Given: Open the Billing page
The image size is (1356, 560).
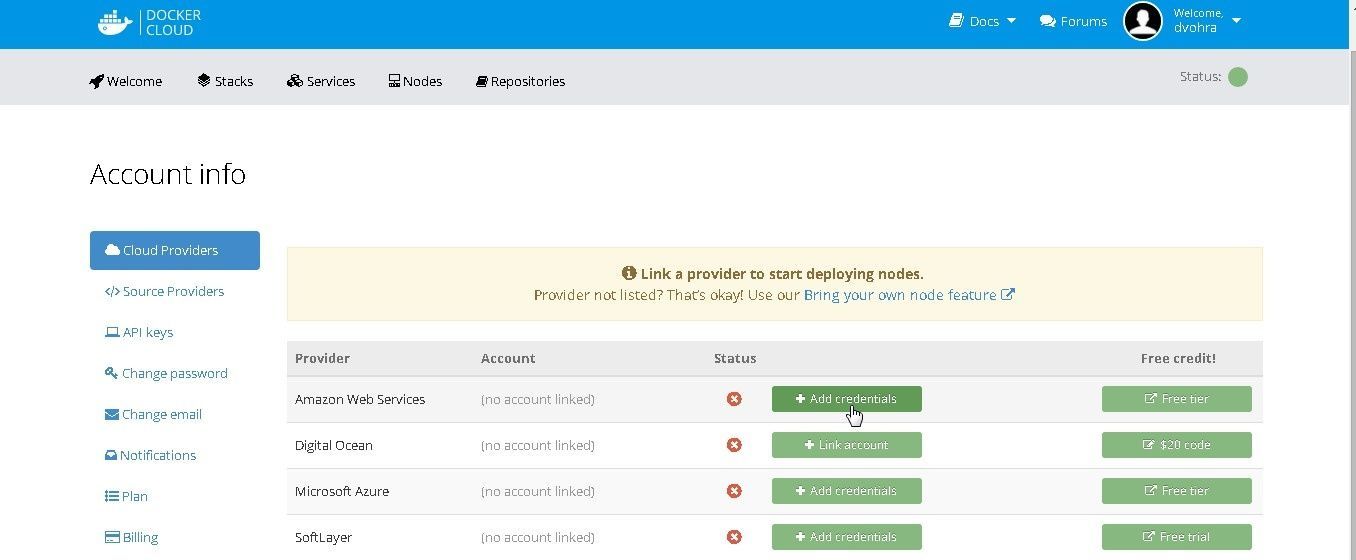Looking at the screenshot, I should point(131,538).
